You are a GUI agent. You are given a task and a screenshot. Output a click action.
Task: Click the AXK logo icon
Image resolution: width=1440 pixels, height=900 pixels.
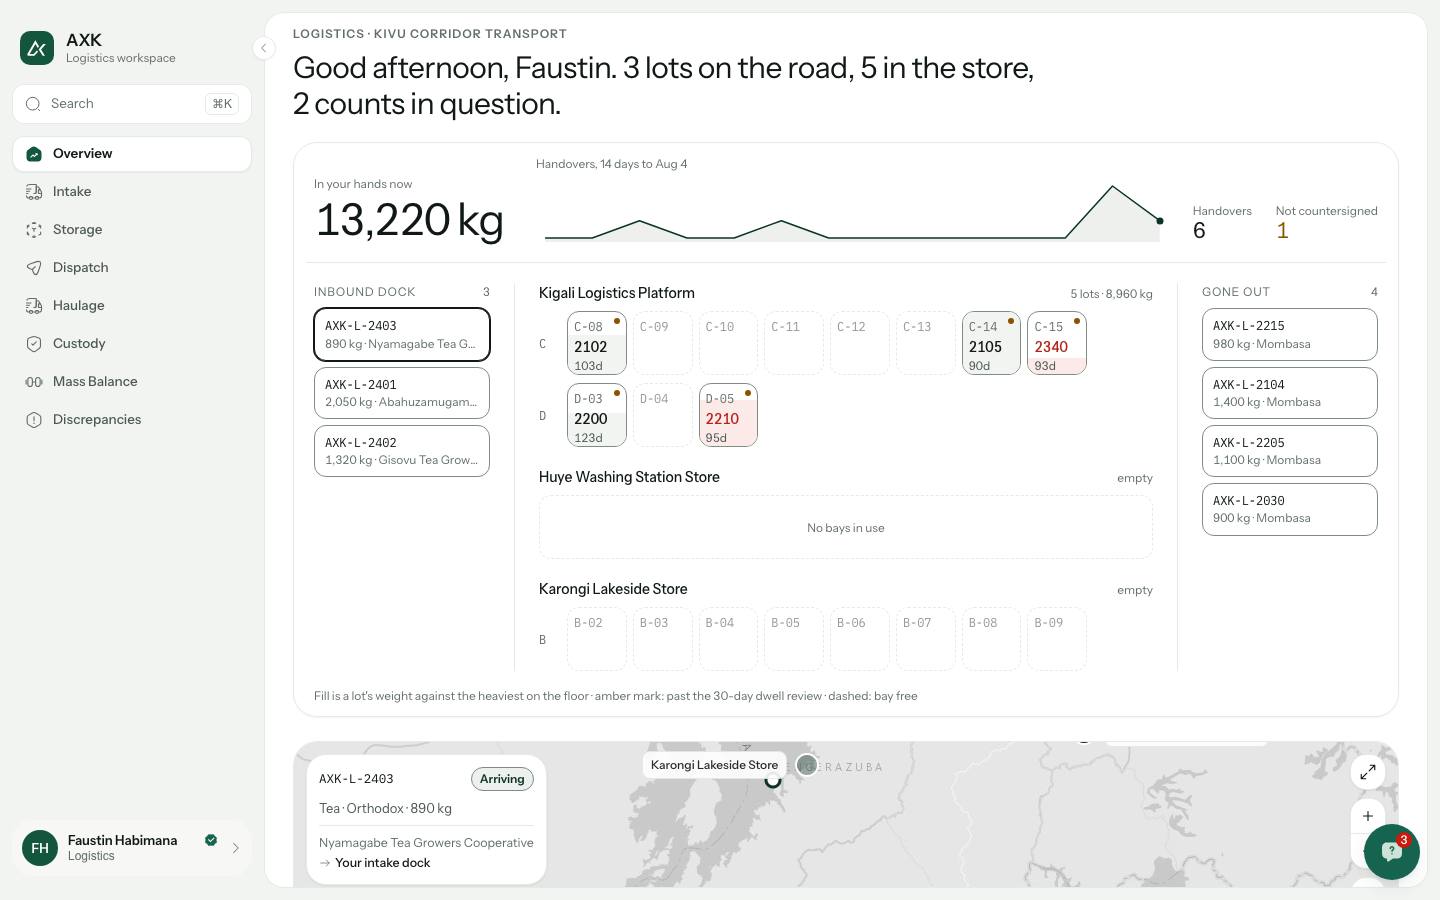37,48
